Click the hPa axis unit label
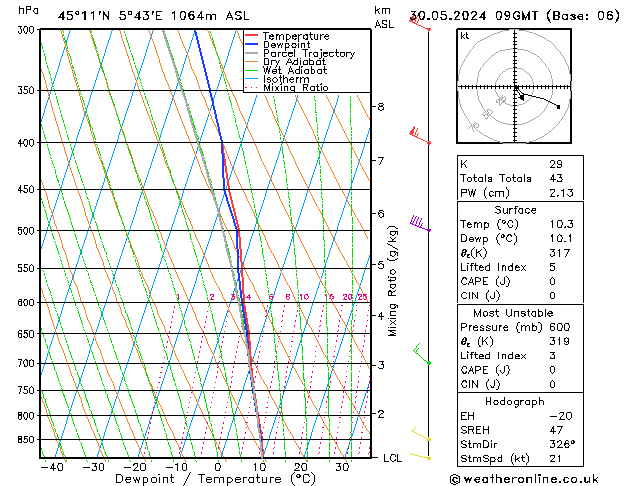 pos(28,10)
